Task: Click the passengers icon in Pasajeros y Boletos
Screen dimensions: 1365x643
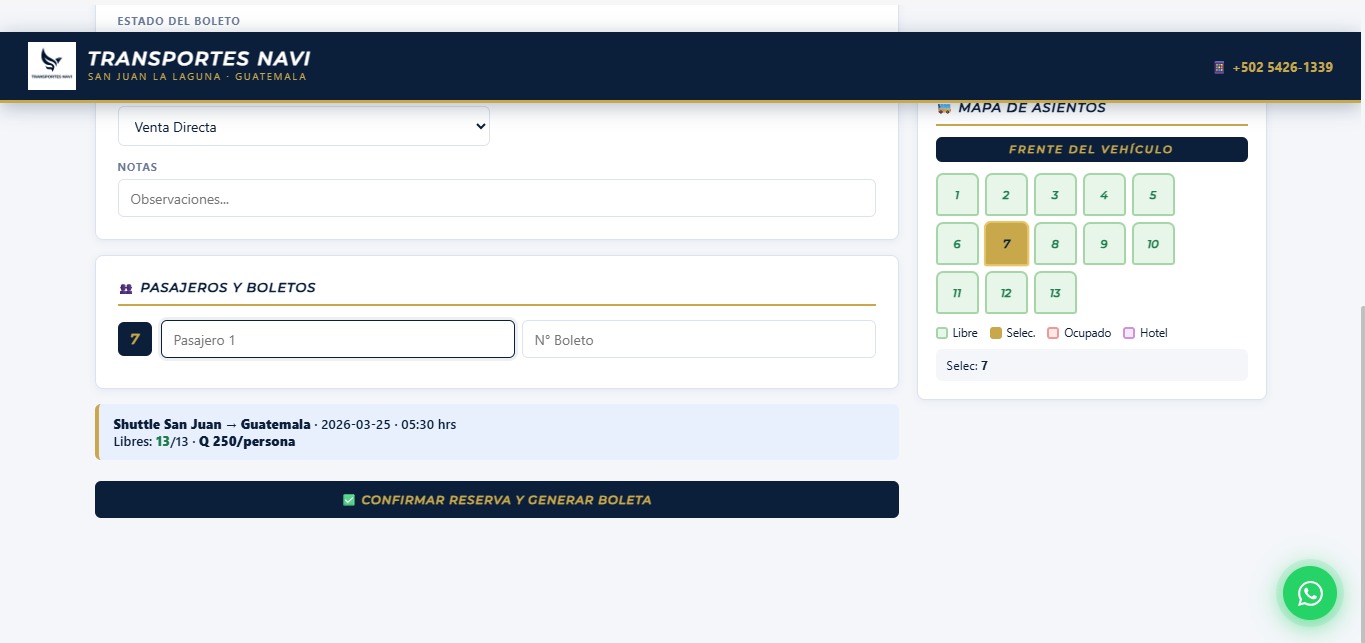Action: tap(126, 288)
